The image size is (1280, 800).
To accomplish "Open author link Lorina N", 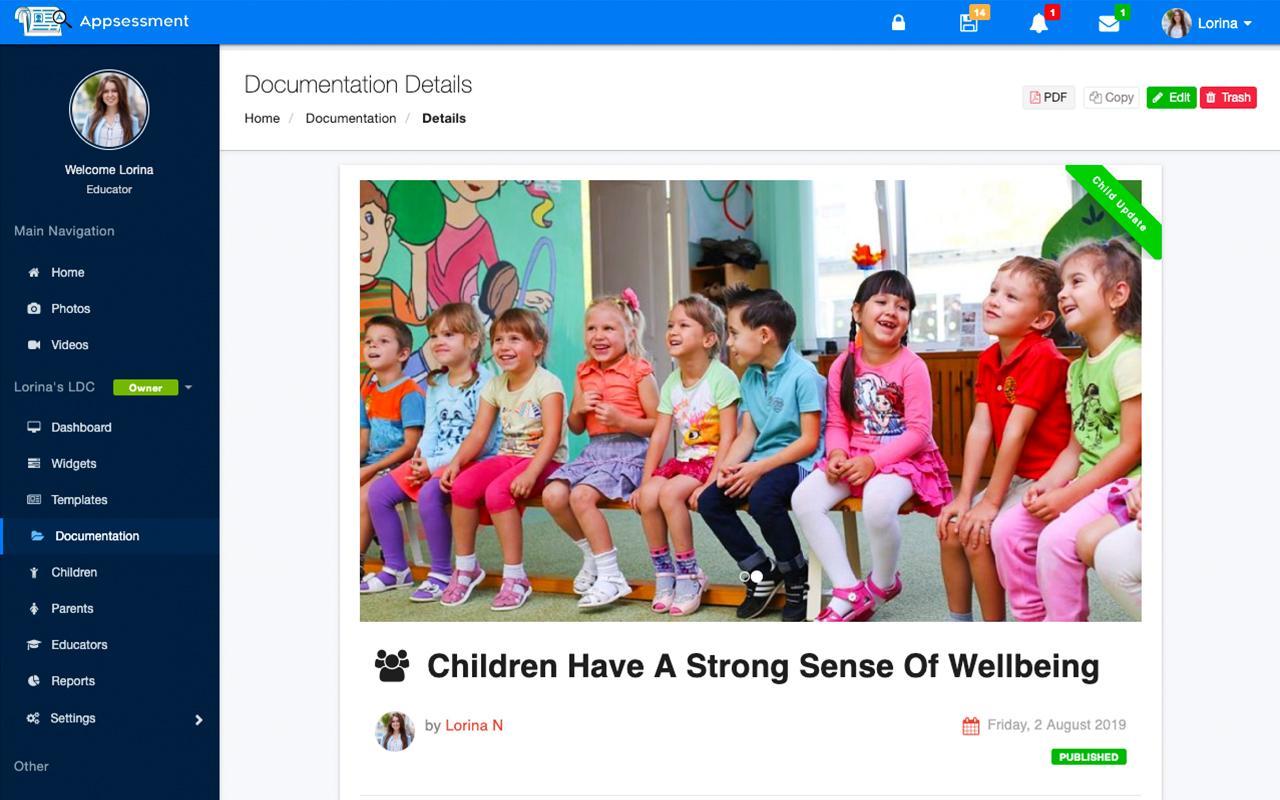I will coord(474,725).
